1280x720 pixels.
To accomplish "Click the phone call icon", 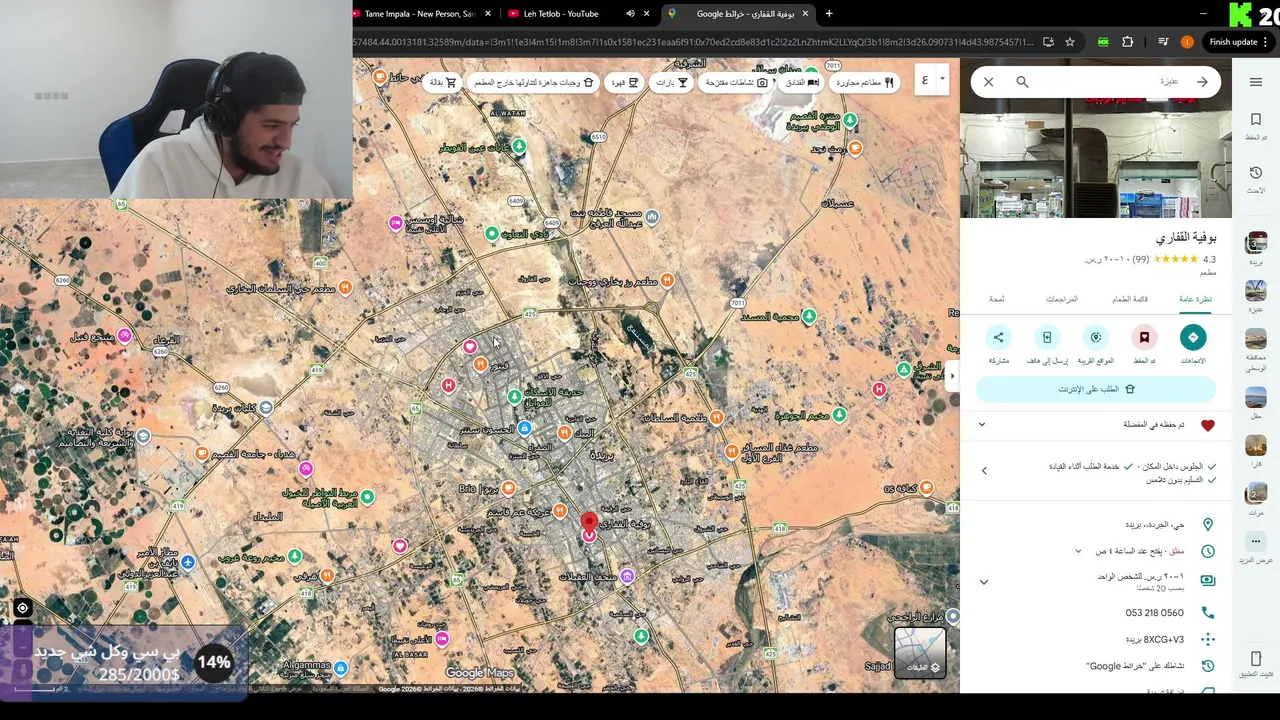I will pos(1208,613).
